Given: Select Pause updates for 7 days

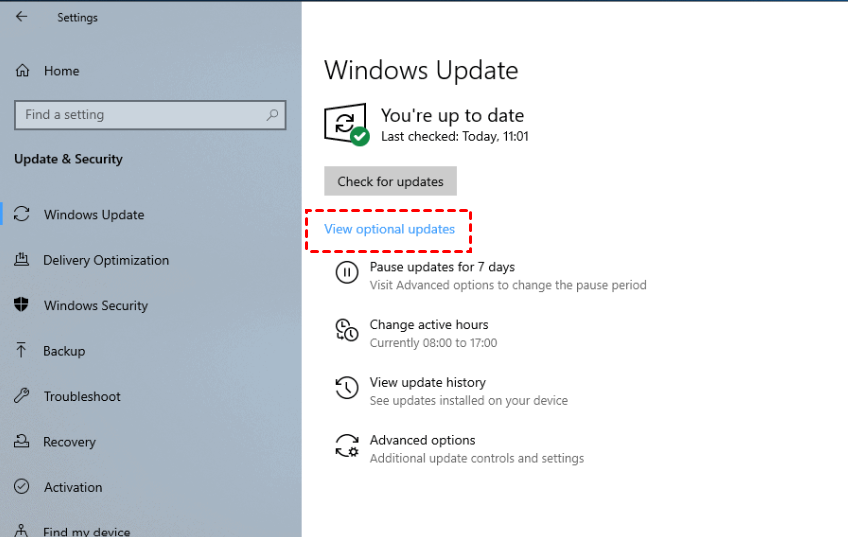Looking at the screenshot, I should (442, 267).
